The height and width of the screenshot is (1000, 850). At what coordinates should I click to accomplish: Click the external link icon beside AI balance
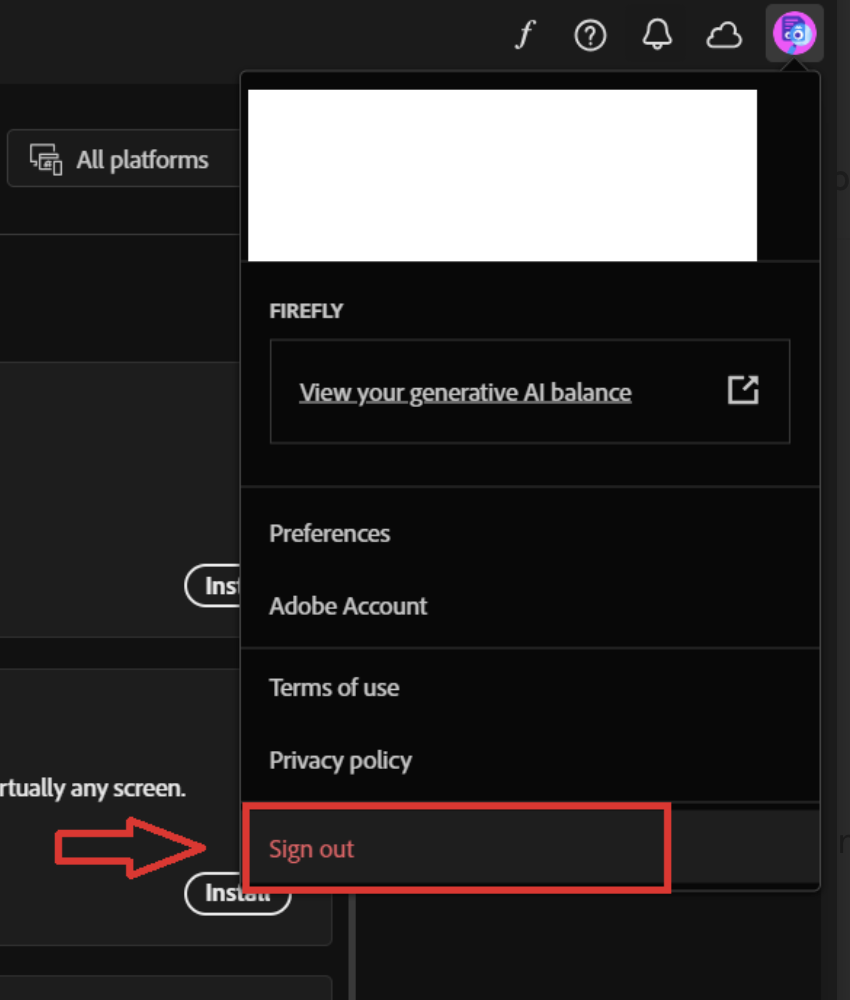[x=742, y=392]
